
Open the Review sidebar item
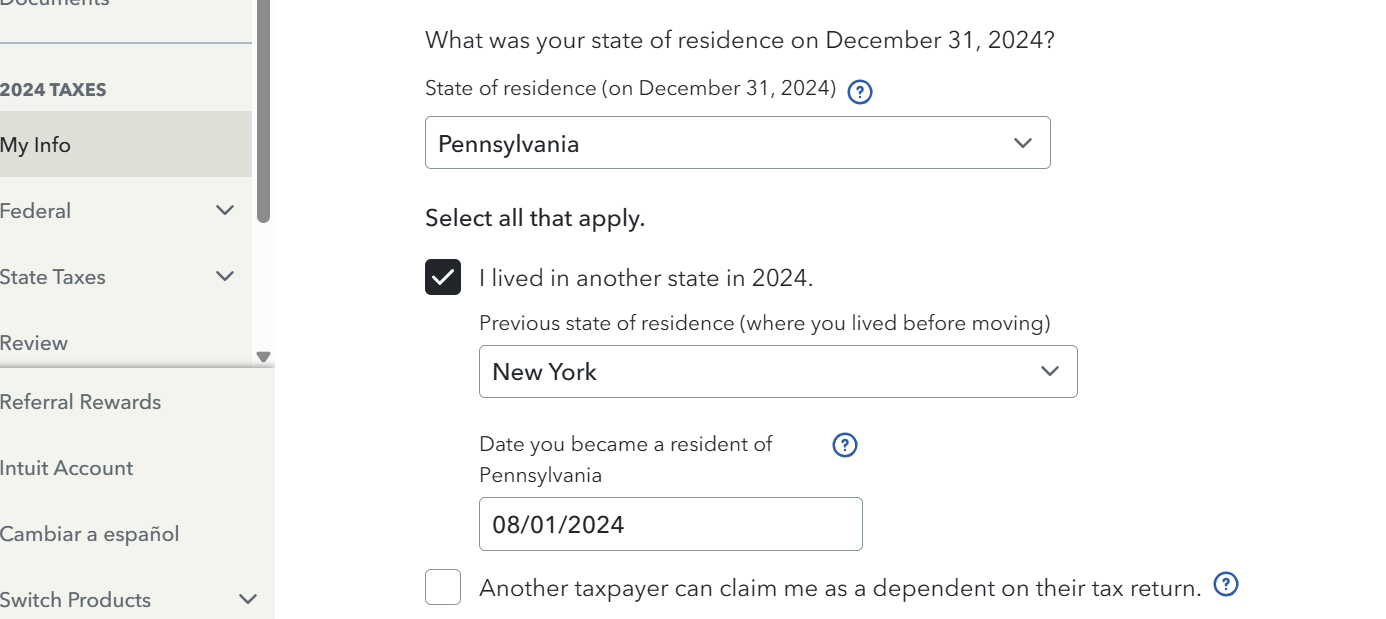pyautogui.click(x=34, y=343)
